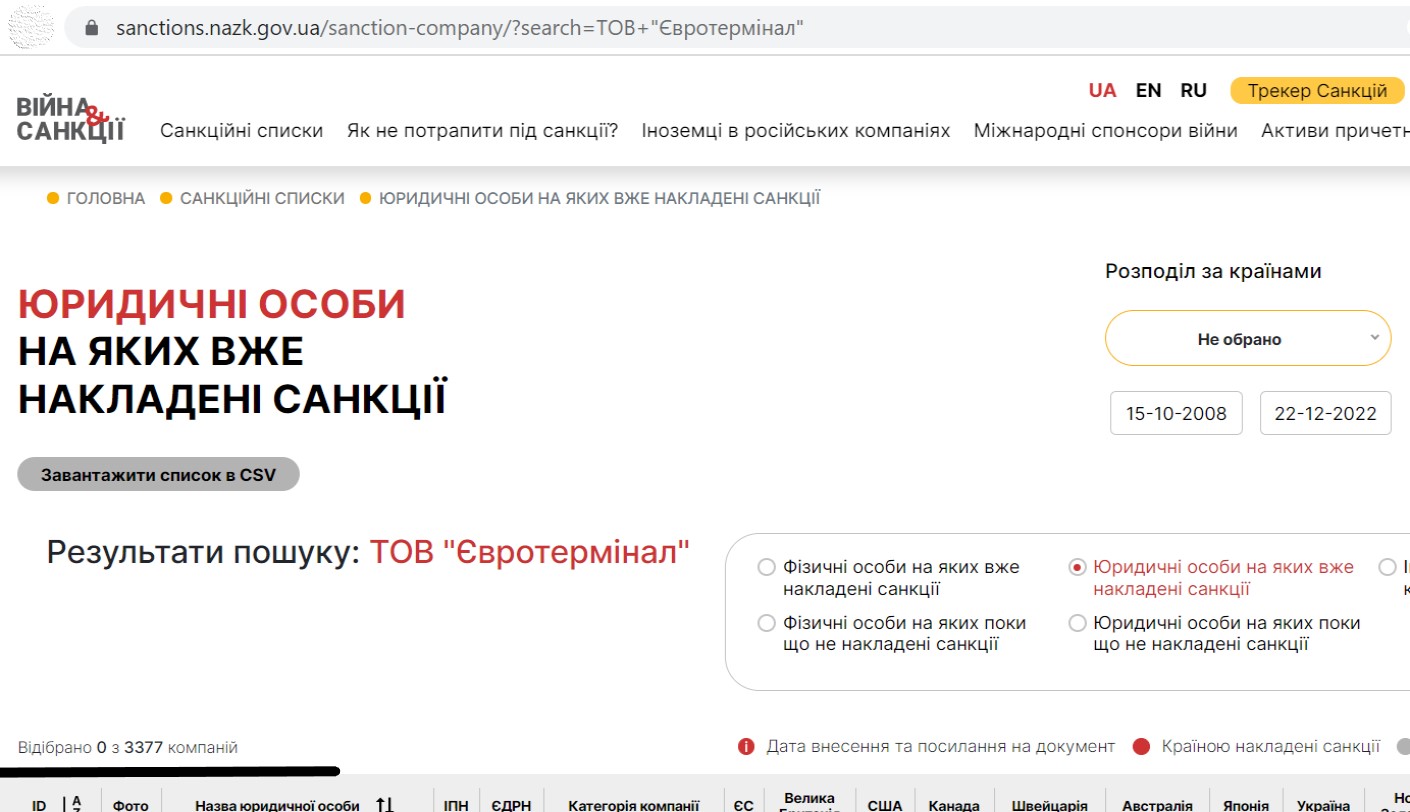The image size is (1410, 812).
Task: Click the profile avatar icon at top-left
Action: click(x=30, y=27)
